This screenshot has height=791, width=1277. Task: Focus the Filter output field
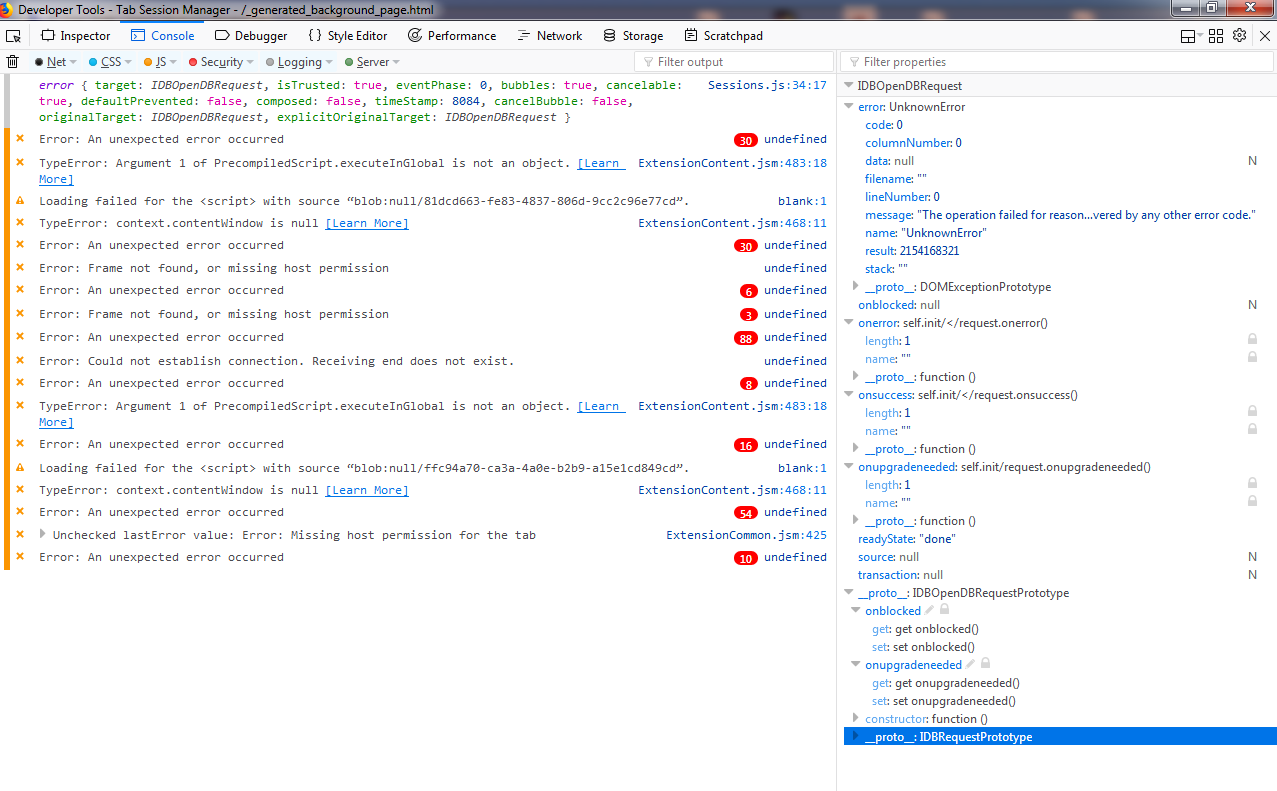[734, 62]
